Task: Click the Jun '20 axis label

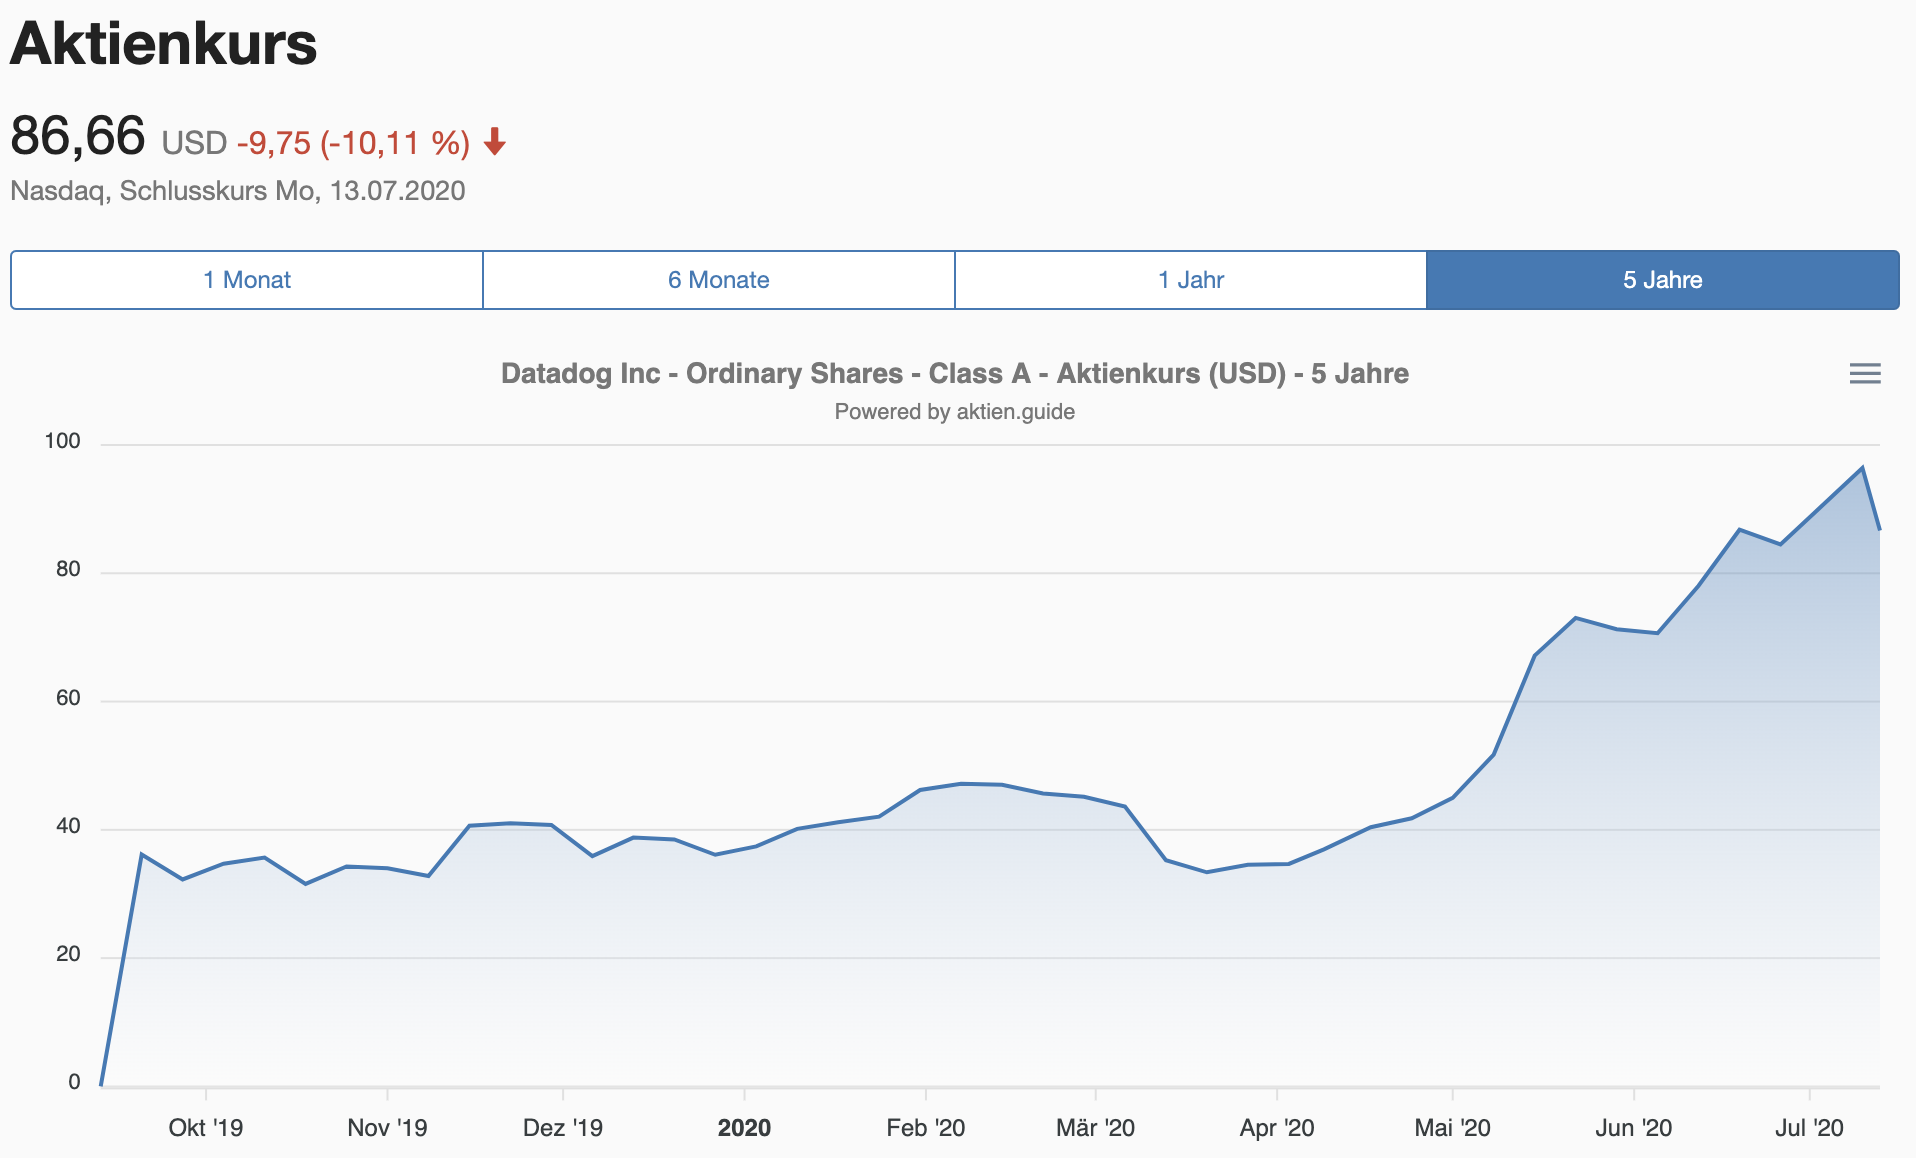Action: tap(1634, 1128)
